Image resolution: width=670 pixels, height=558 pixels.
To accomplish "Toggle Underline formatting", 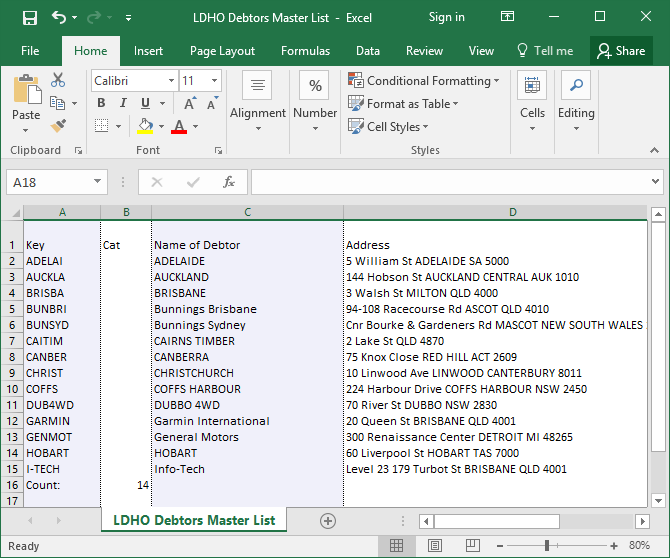I will click(x=145, y=103).
